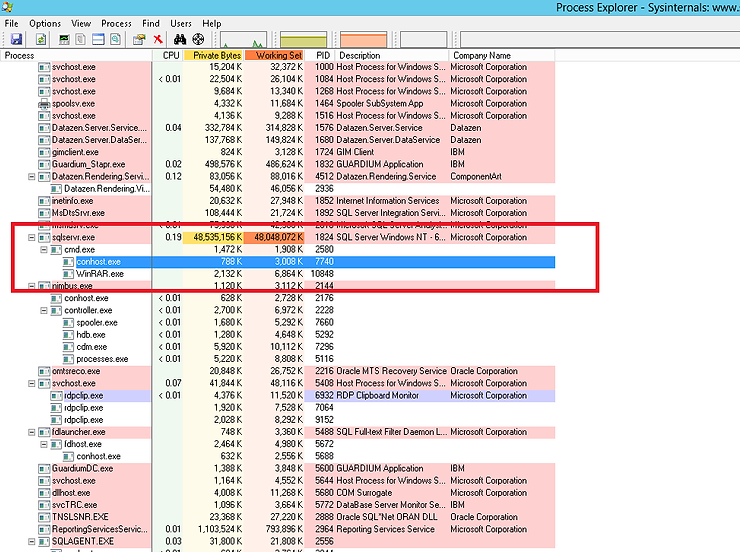Open the System Information toolbar icon
Image resolution: width=740 pixels, height=552 pixels.
click(x=64, y=39)
